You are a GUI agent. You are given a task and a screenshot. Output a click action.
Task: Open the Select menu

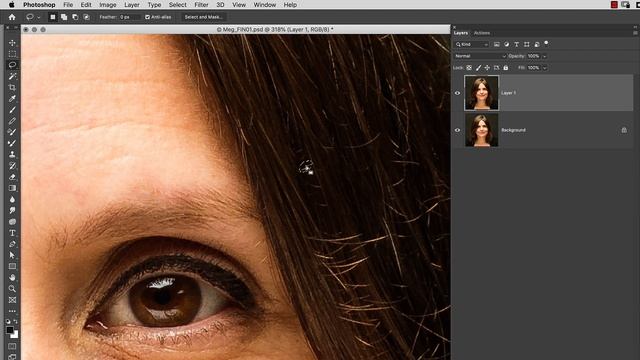point(178,5)
